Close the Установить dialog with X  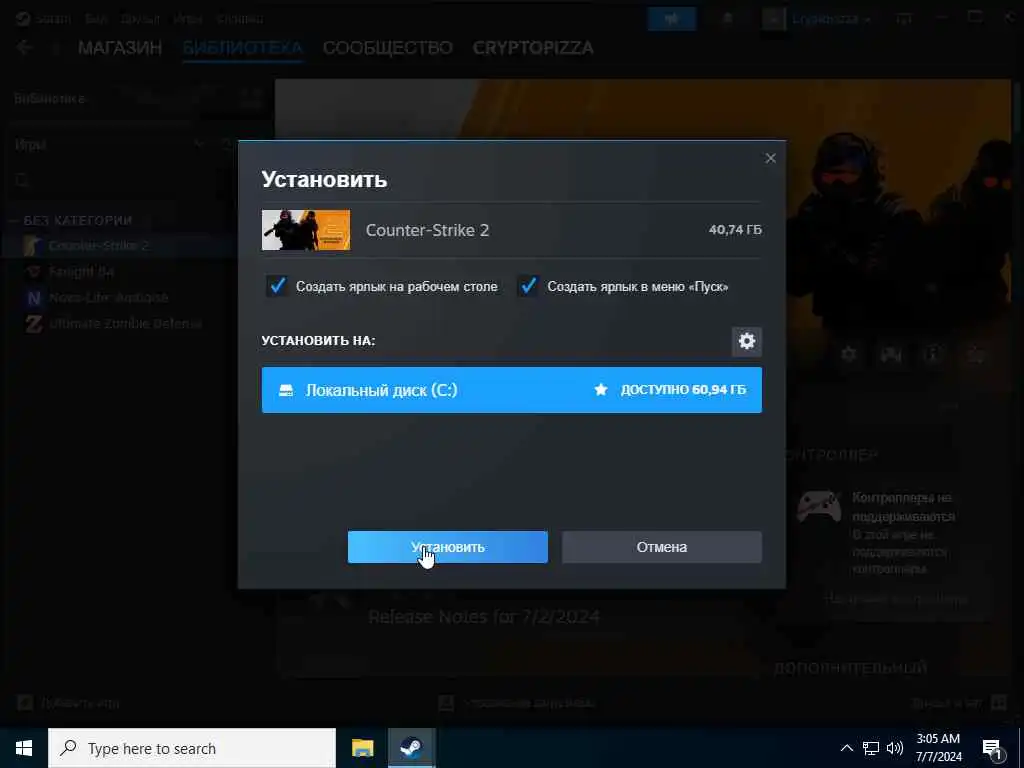(x=771, y=158)
